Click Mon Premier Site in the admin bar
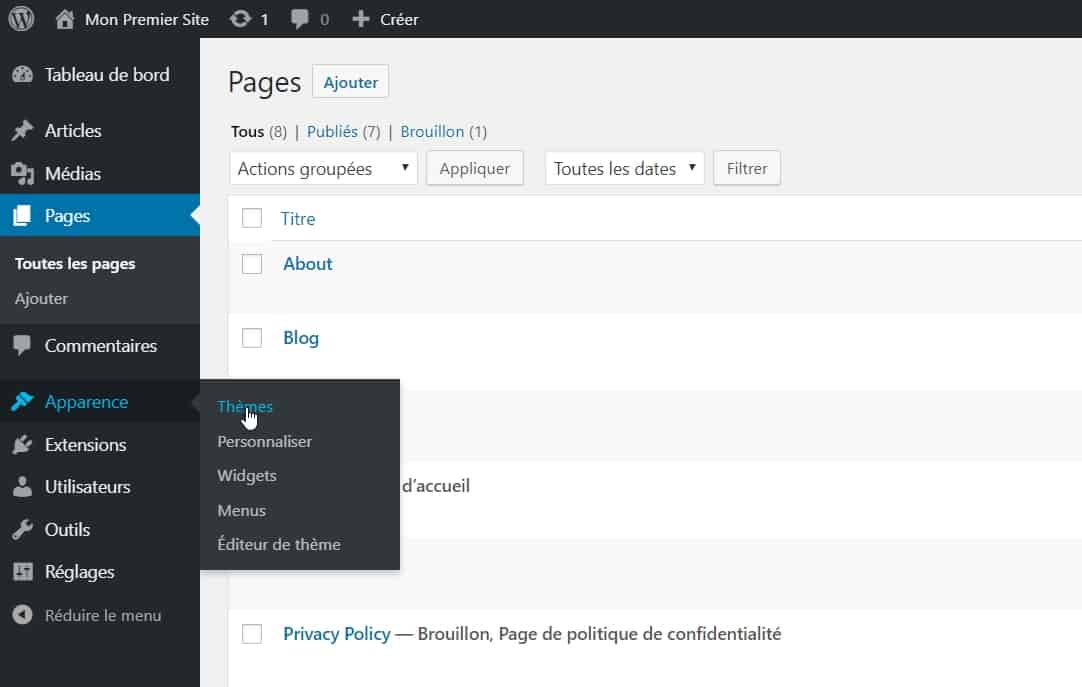1082x687 pixels. point(147,19)
